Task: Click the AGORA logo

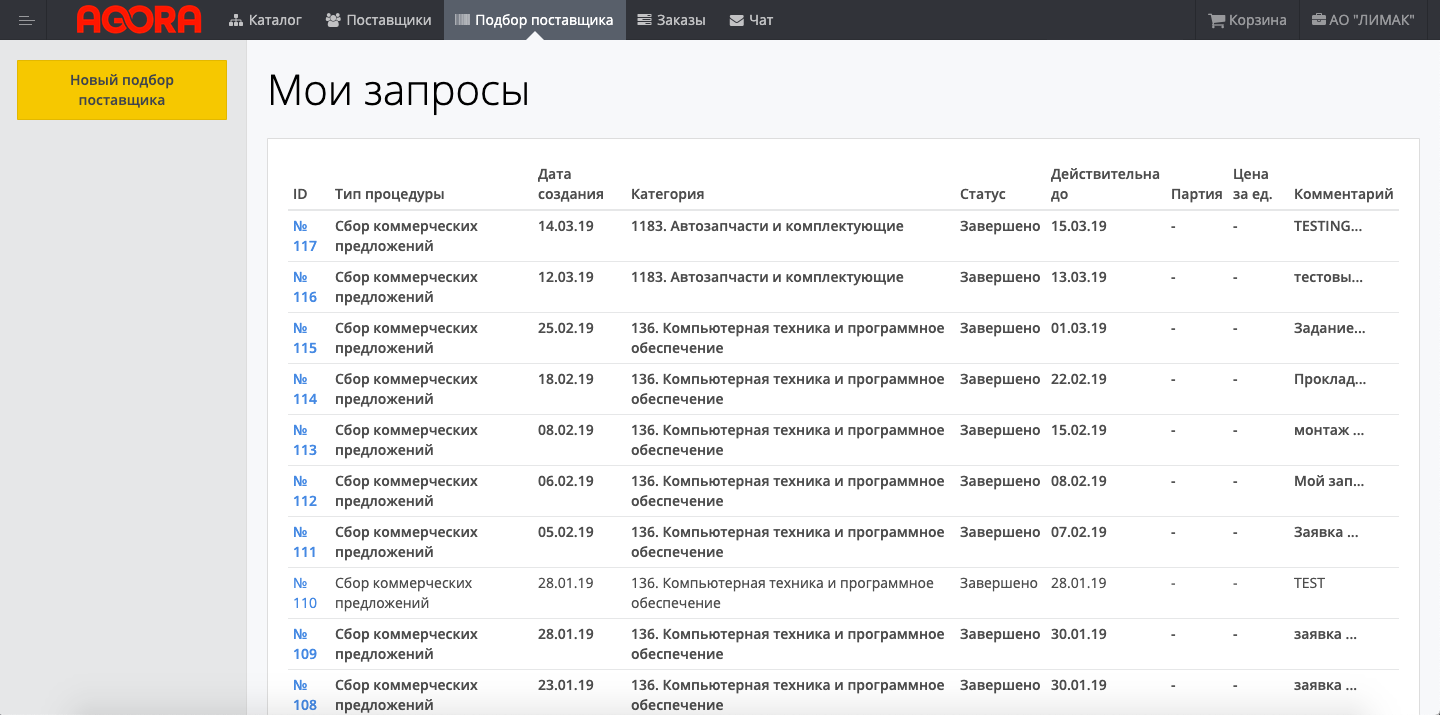Action: pos(139,20)
